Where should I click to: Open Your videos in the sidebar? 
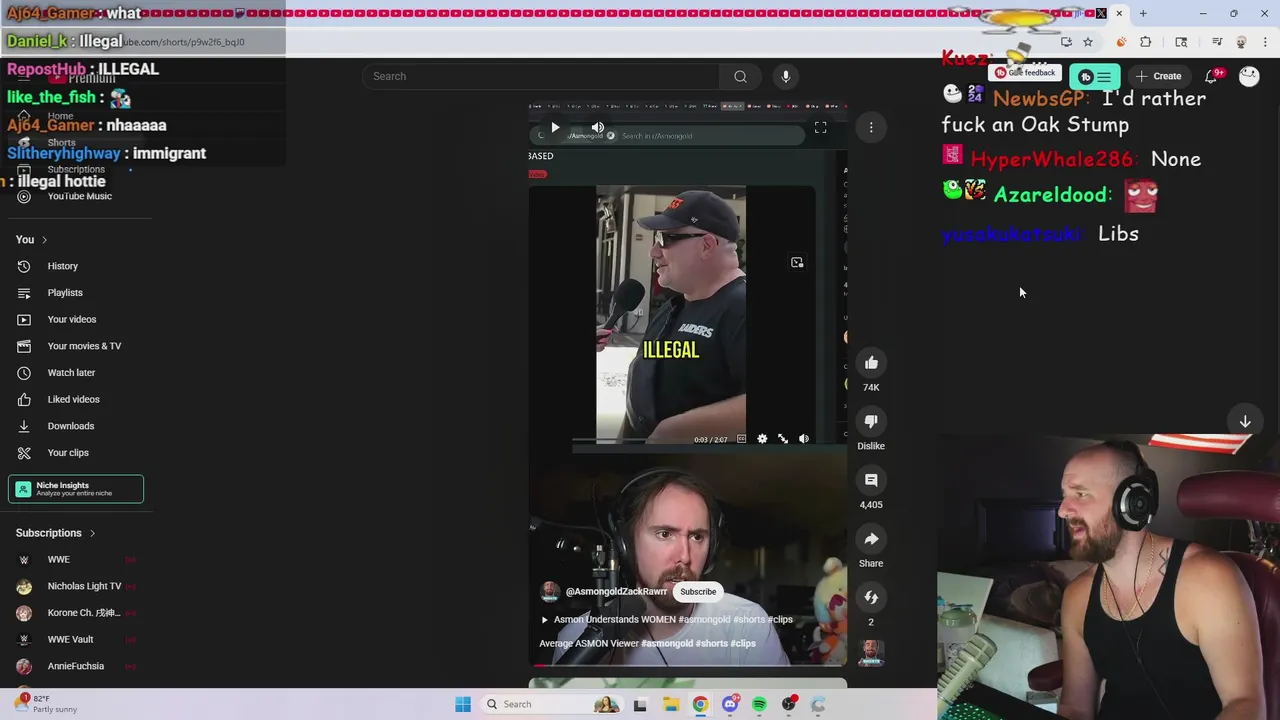coord(78,319)
